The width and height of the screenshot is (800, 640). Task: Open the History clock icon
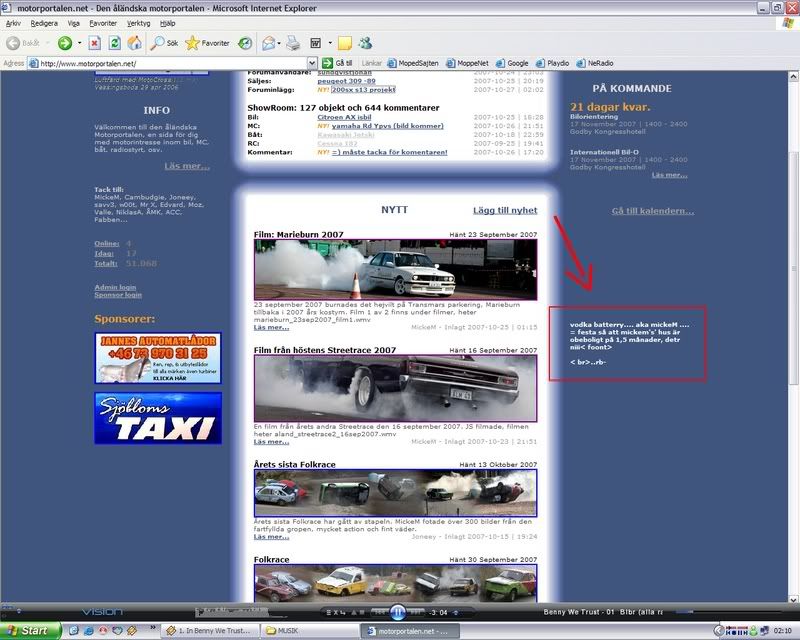point(245,43)
